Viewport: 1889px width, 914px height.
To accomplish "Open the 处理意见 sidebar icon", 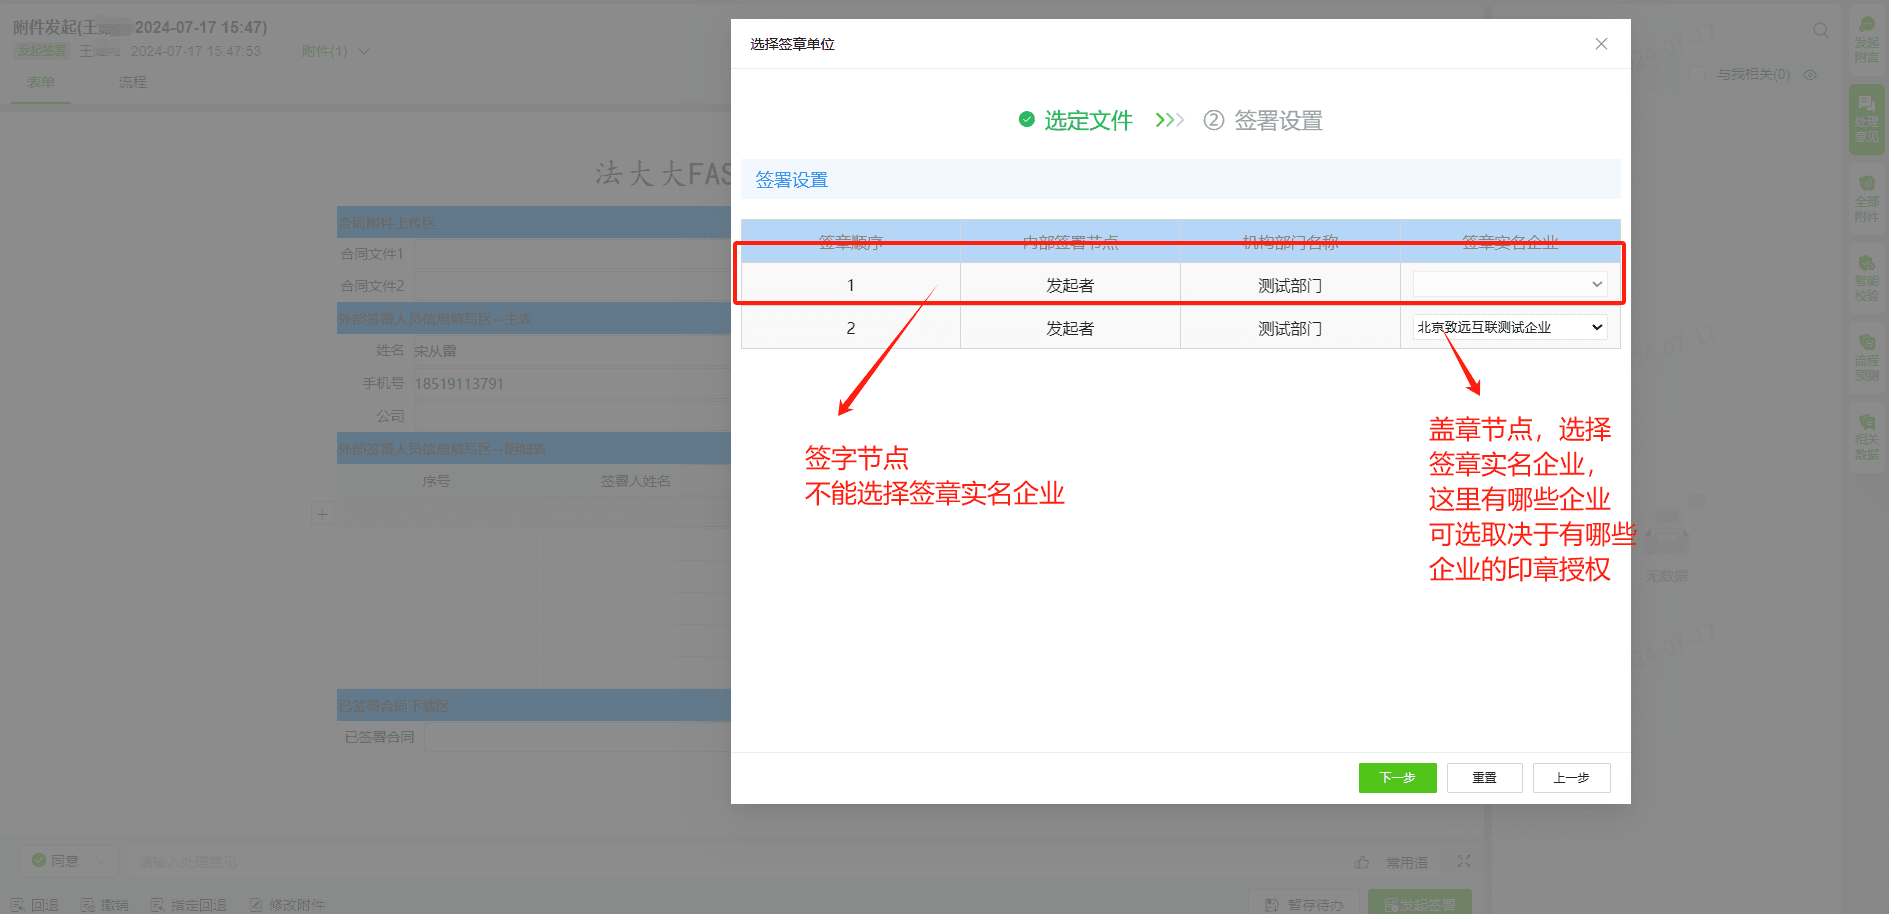I will 1866,119.
